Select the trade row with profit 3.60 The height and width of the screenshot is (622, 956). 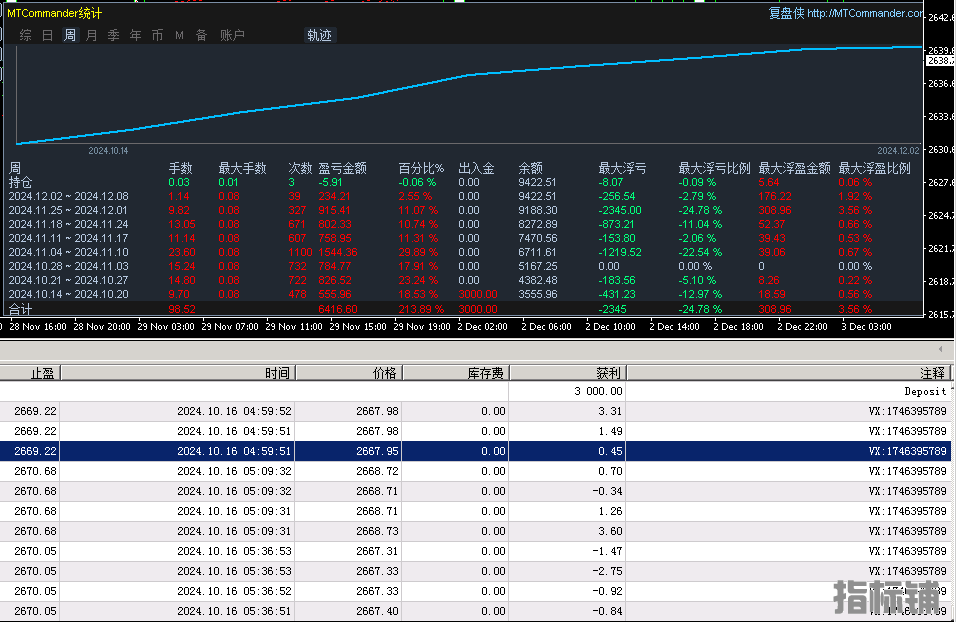click(477, 531)
